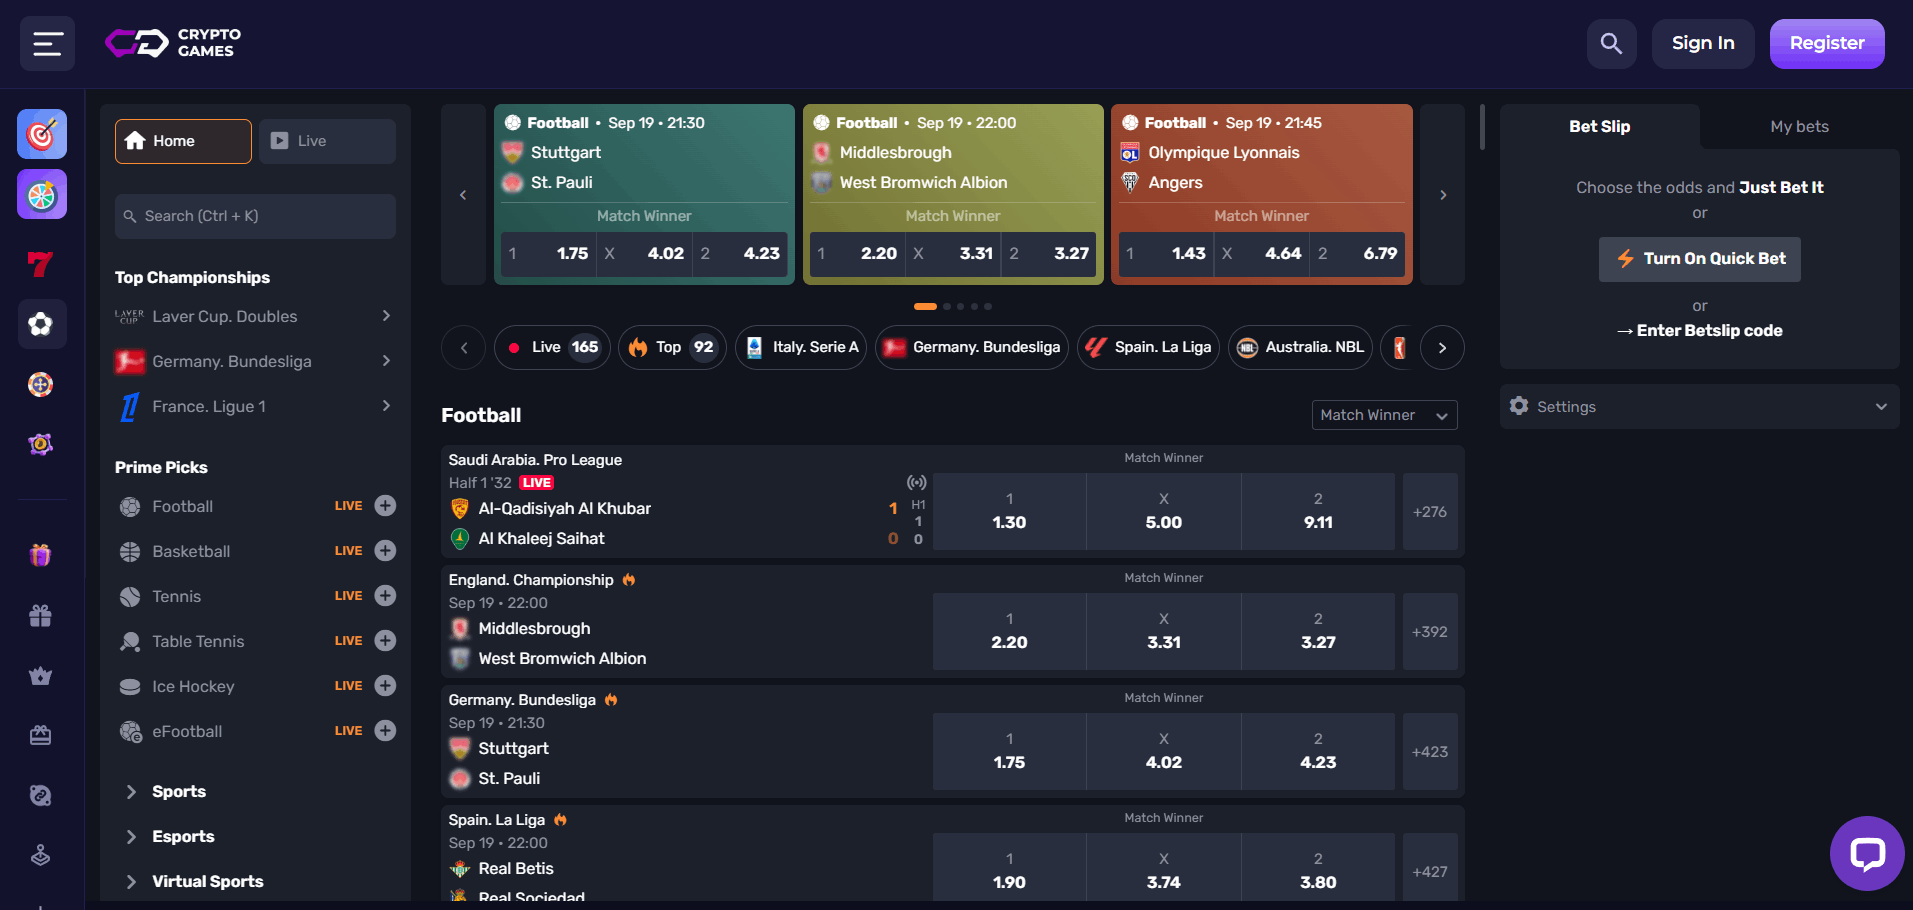Select the Live tab in left panel
1913x910 pixels.
(x=327, y=141)
